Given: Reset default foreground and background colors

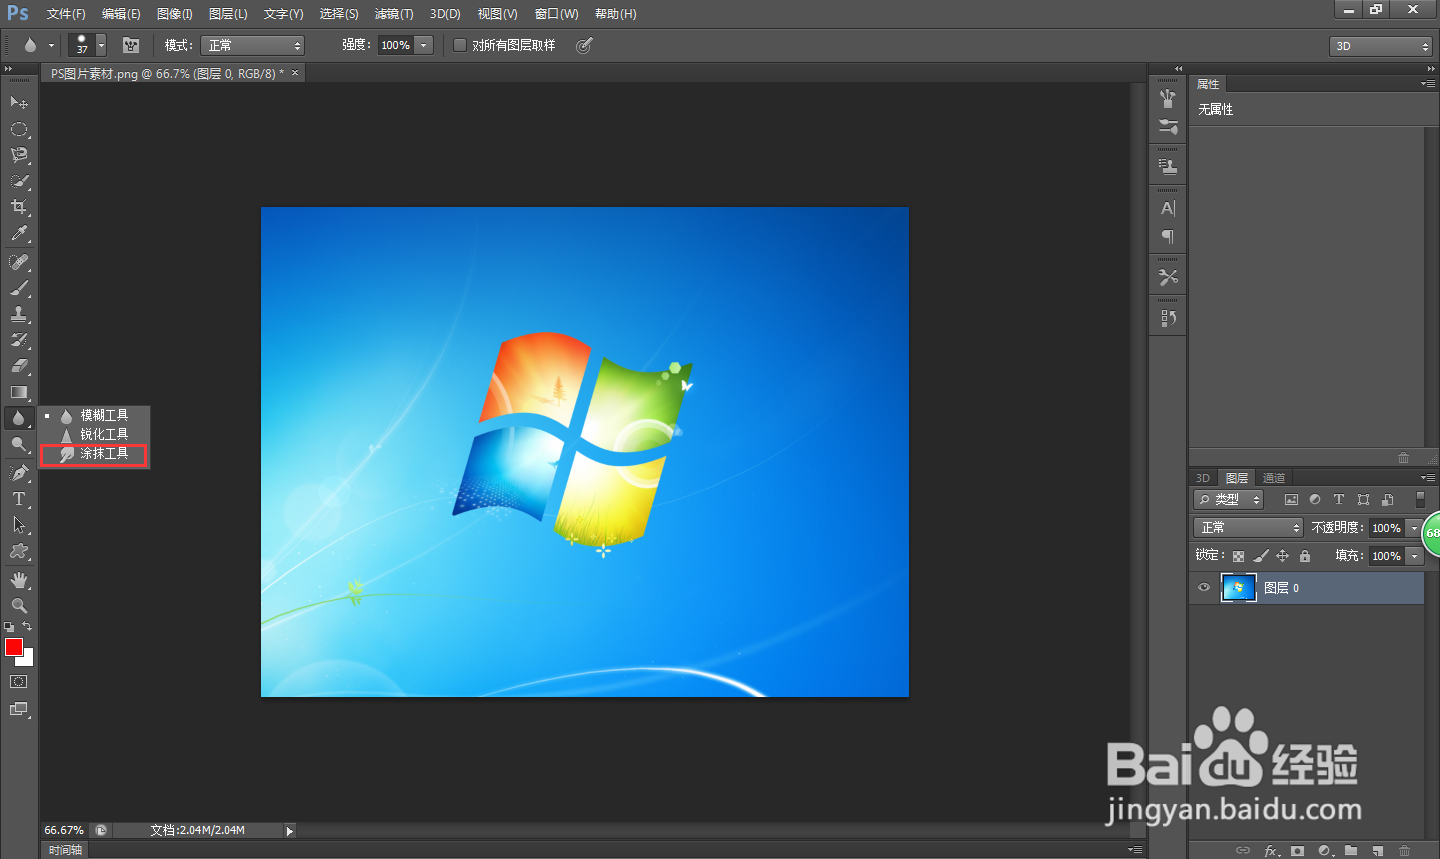Looking at the screenshot, I should click(9, 627).
